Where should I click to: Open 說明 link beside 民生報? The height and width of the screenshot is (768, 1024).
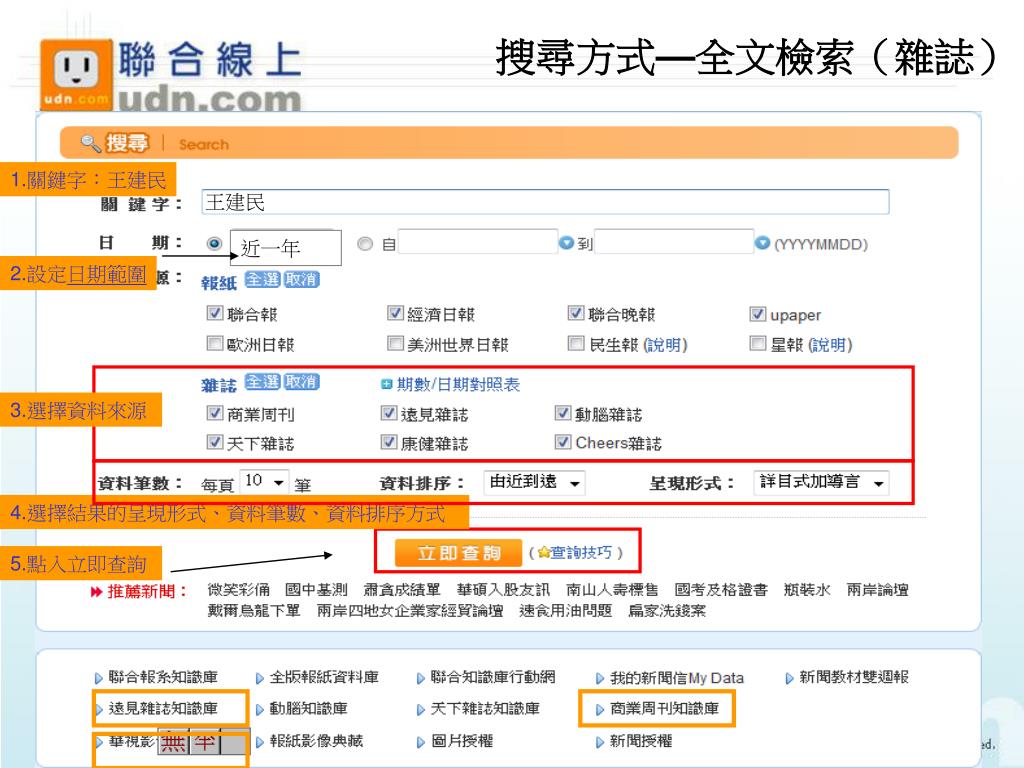[665, 345]
